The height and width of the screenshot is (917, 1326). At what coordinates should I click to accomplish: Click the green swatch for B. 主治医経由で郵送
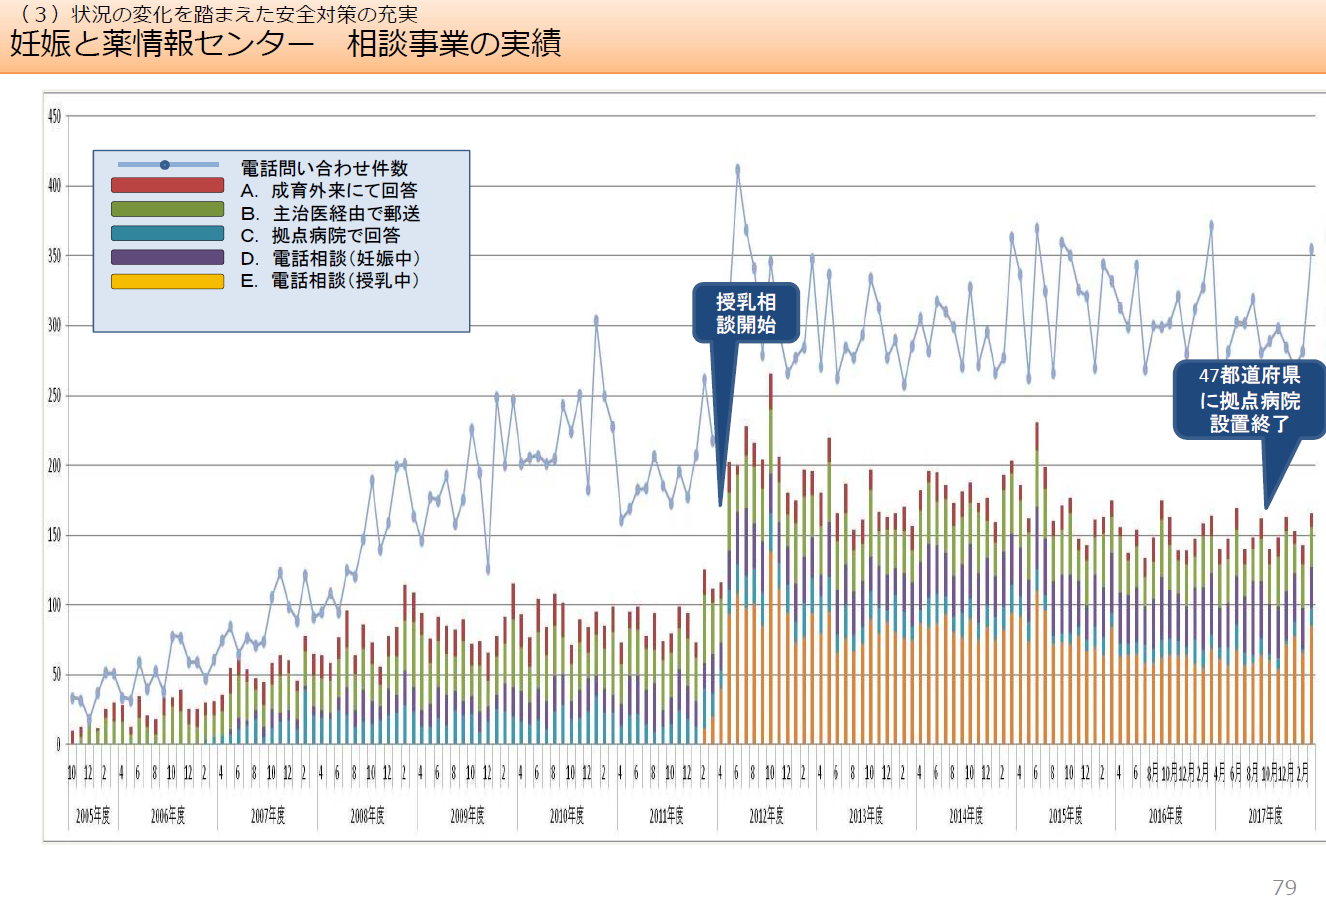point(167,209)
